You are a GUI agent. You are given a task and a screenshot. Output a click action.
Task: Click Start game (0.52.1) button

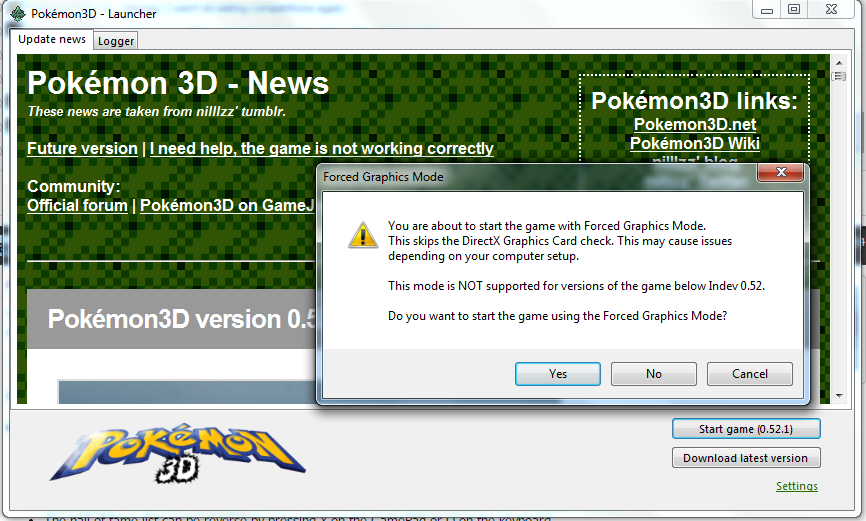coord(746,429)
